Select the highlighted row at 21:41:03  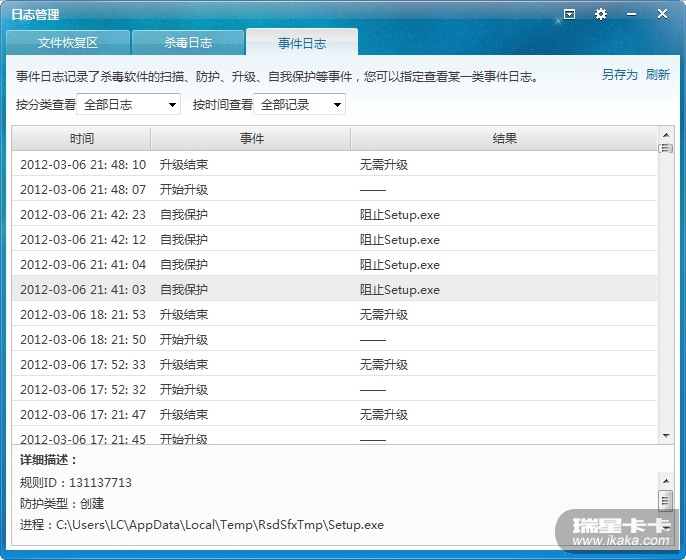pyautogui.click(x=335, y=289)
